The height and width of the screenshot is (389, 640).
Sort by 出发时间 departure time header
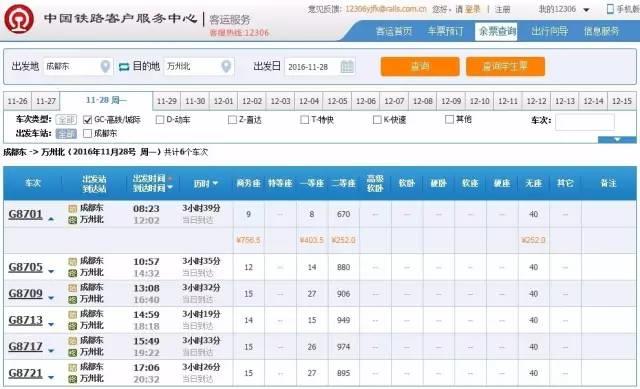click(x=149, y=178)
